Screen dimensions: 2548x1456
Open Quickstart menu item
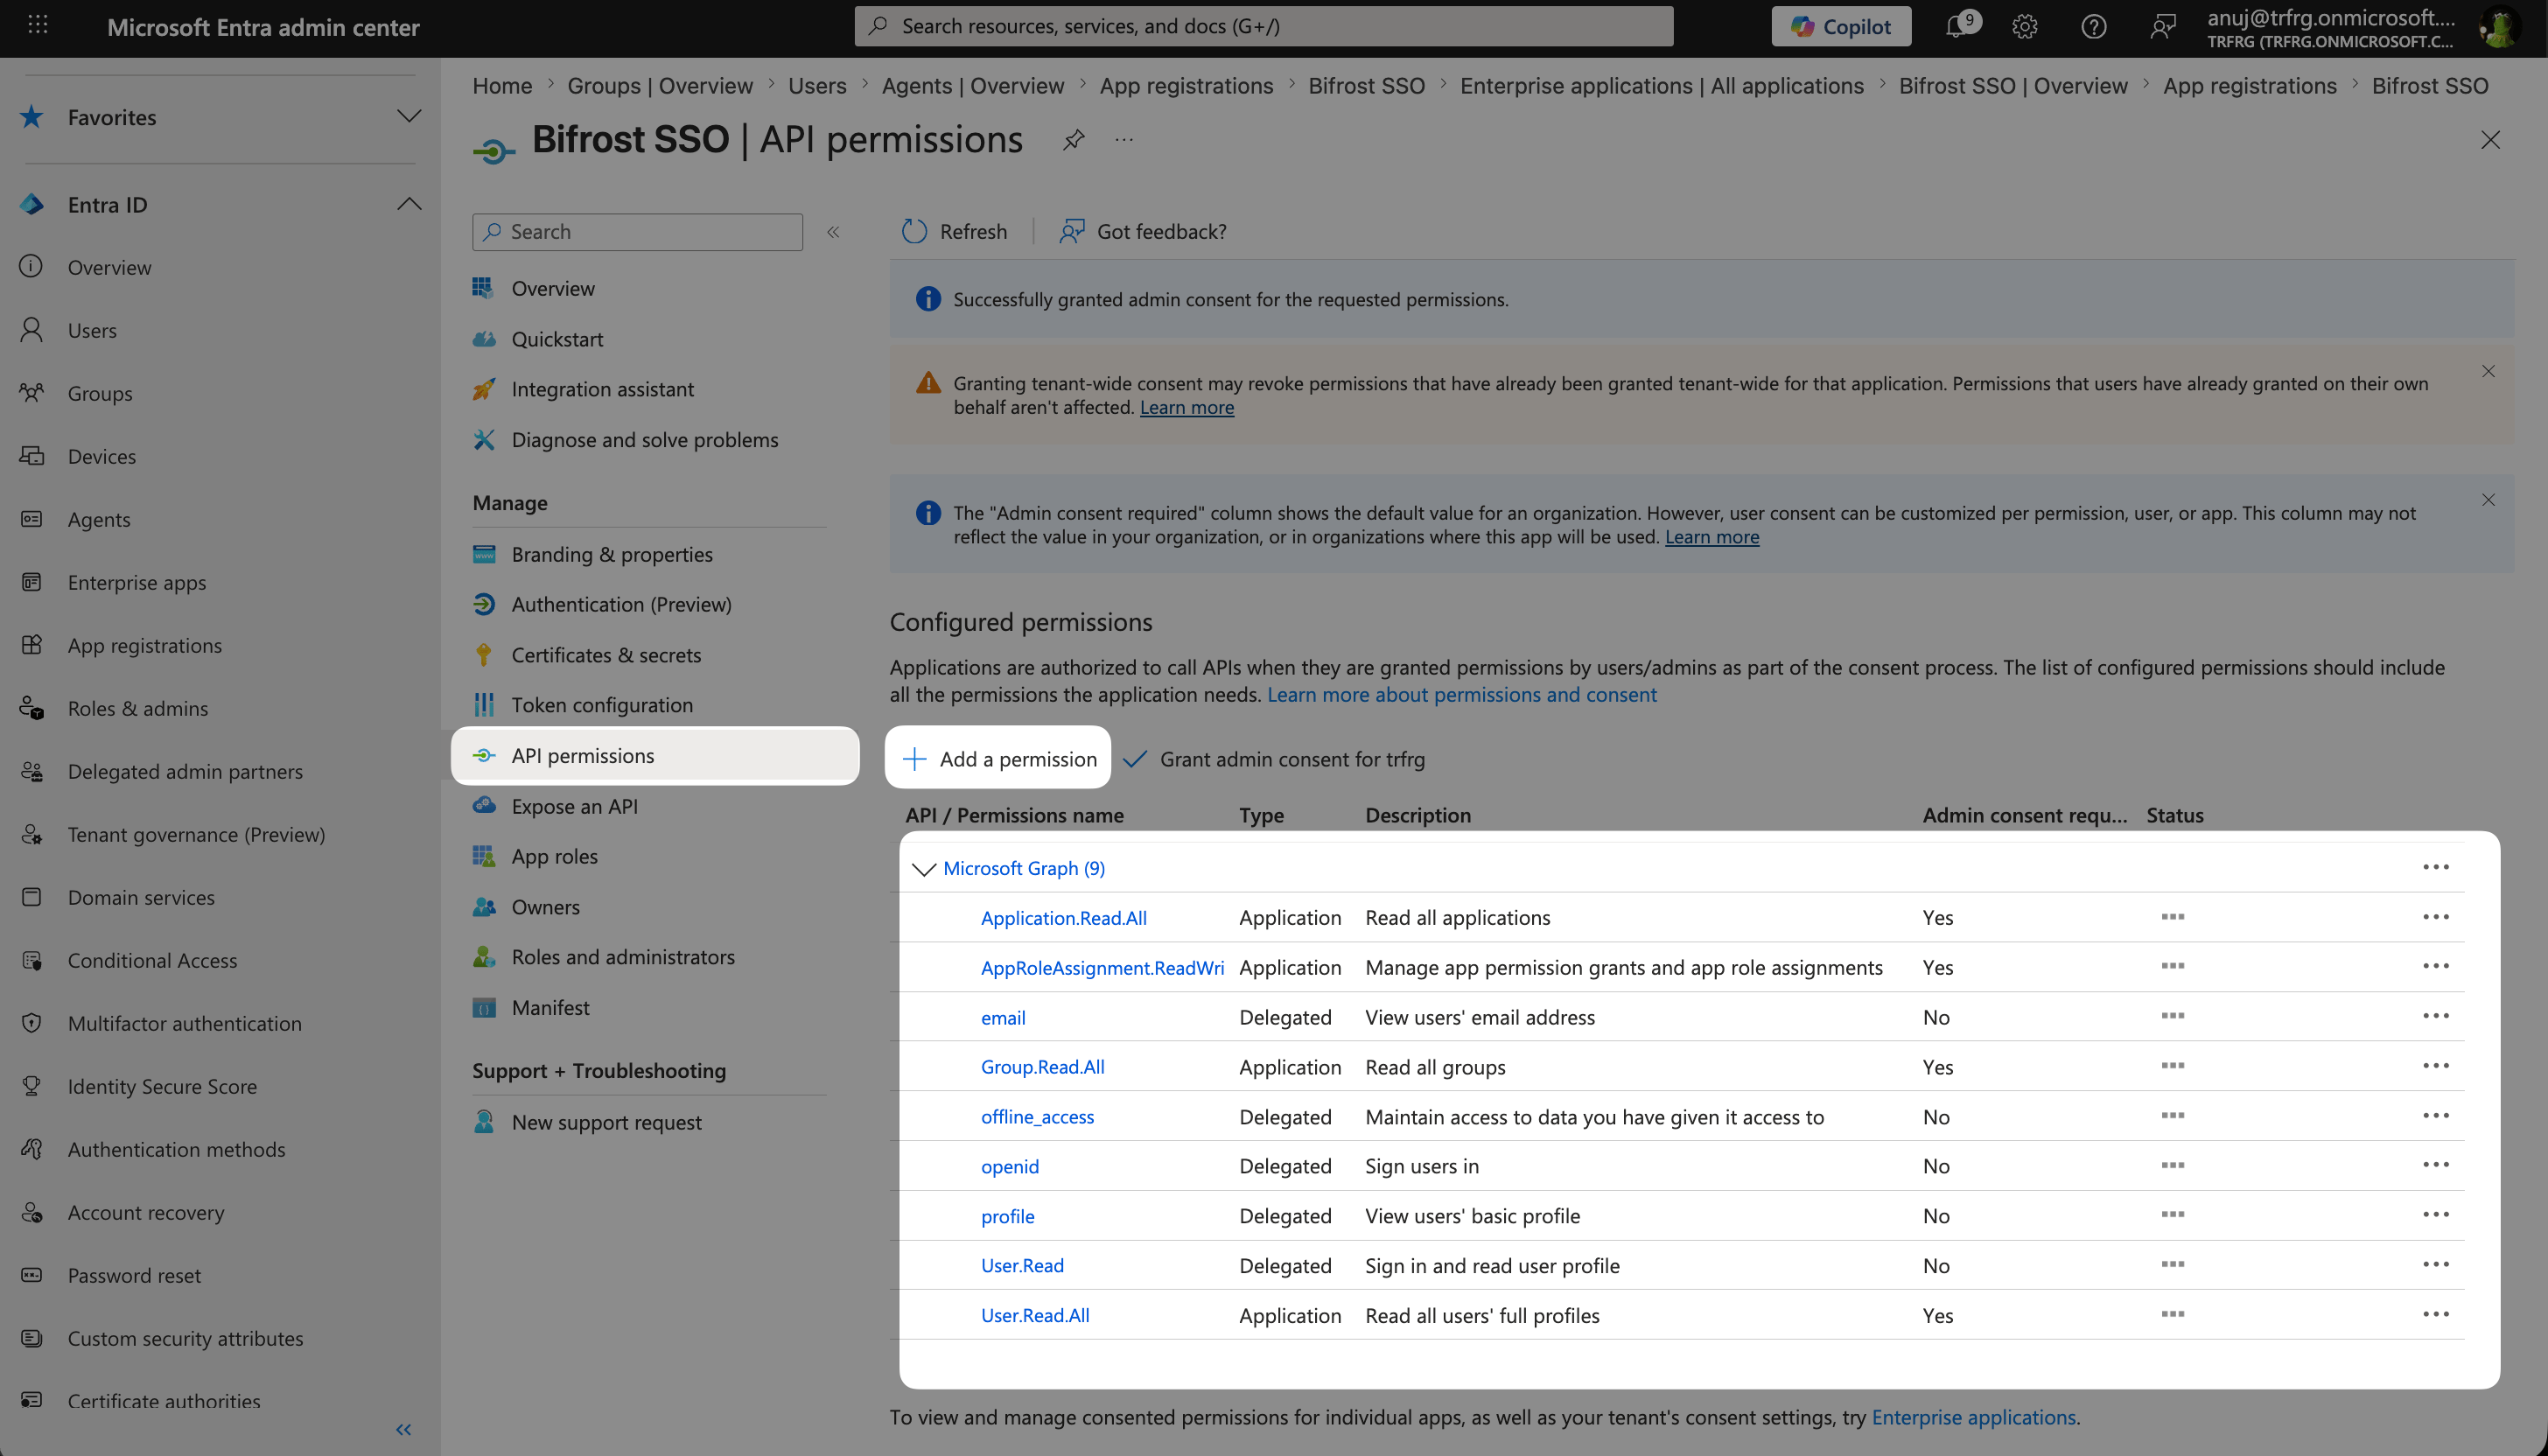pyautogui.click(x=557, y=339)
